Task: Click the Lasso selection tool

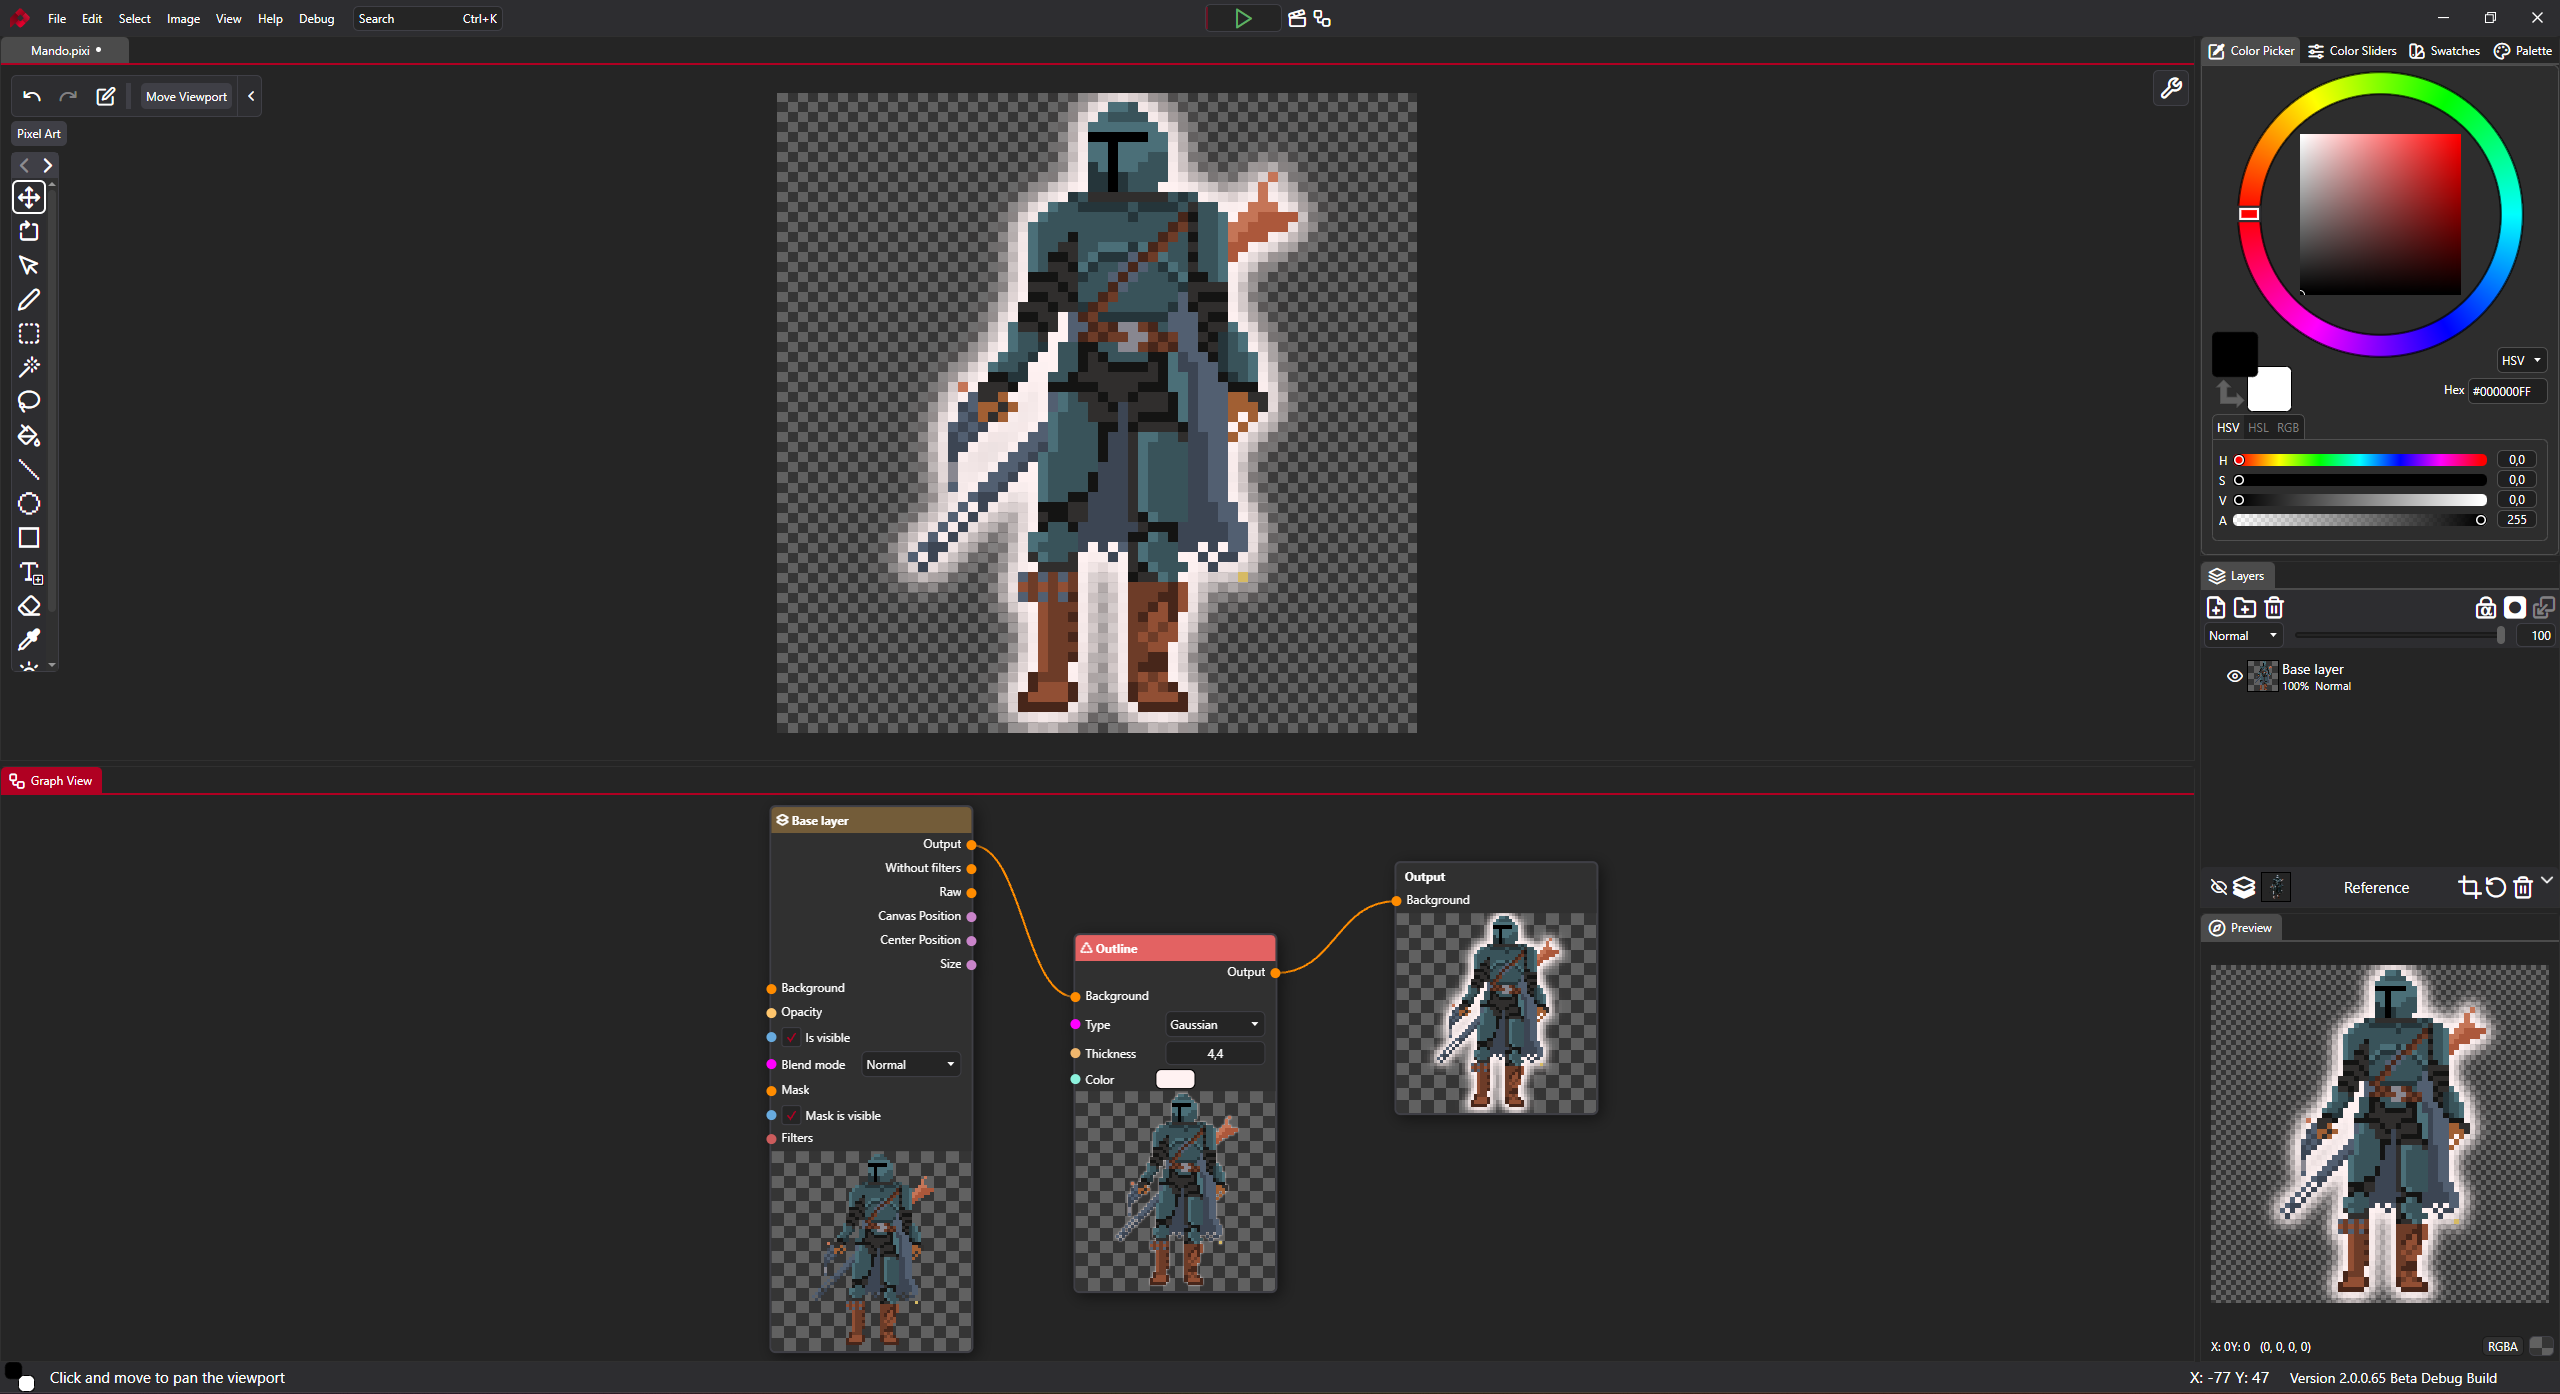Action: (29, 402)
